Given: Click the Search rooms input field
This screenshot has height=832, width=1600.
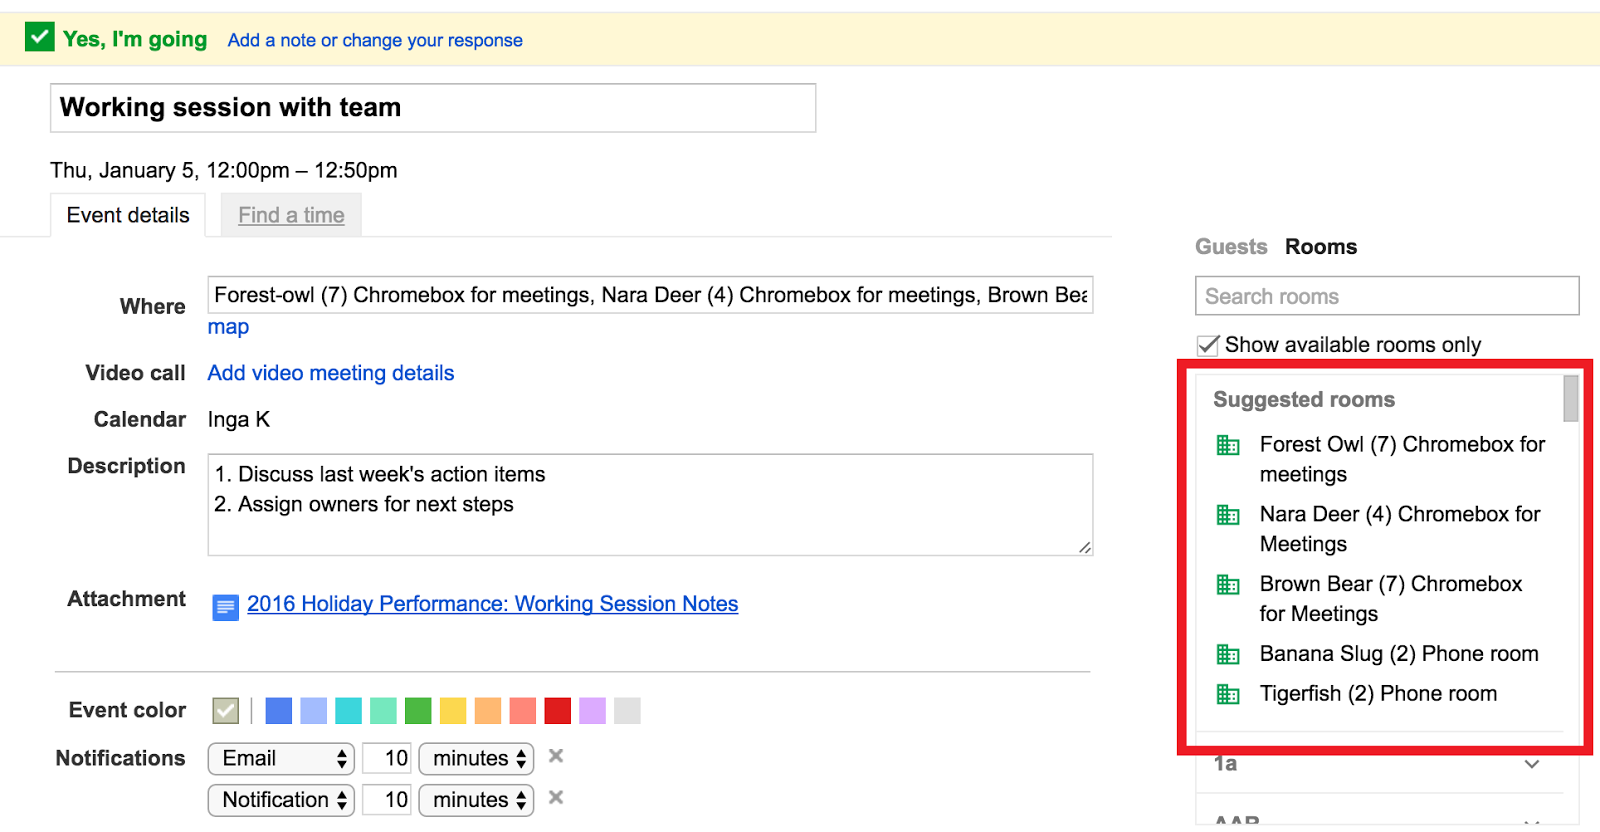Looking at the screenshot, I should 1387,296.
